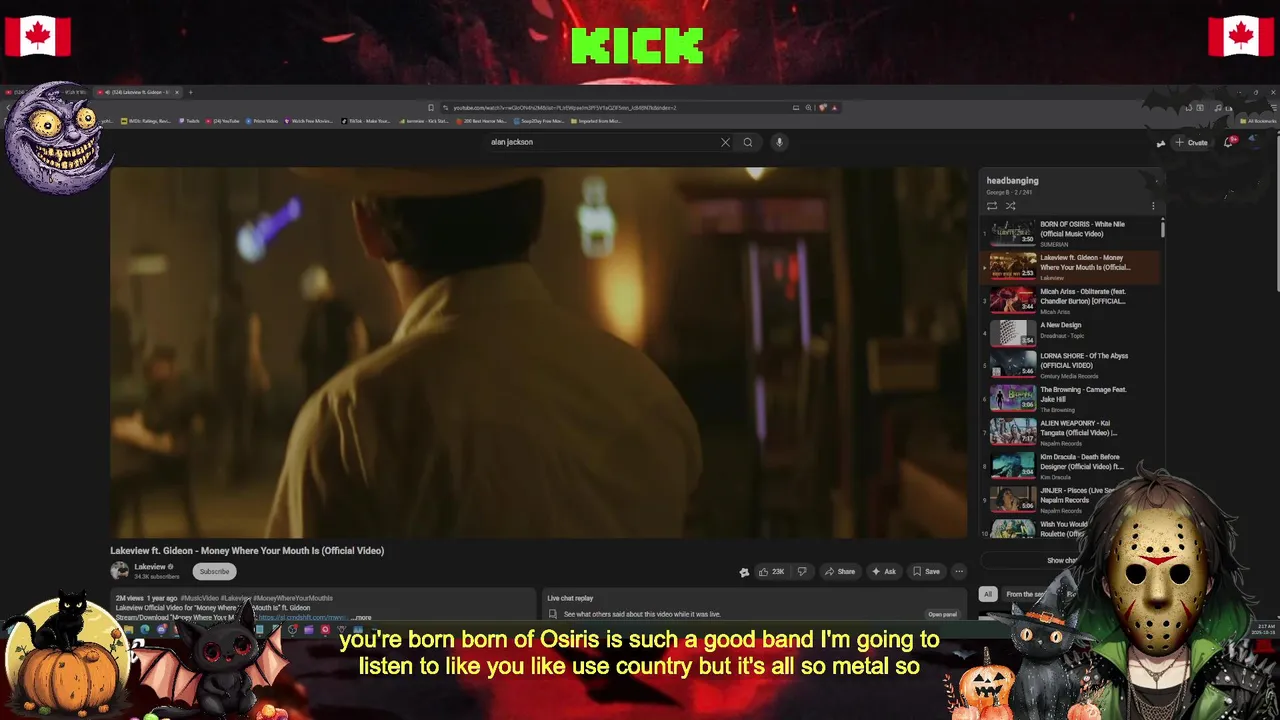Select Micah Ariss Obliterate playlist entry
Image resolution: width=1280 pixels, height=720 pixels.
[1070, 300]
